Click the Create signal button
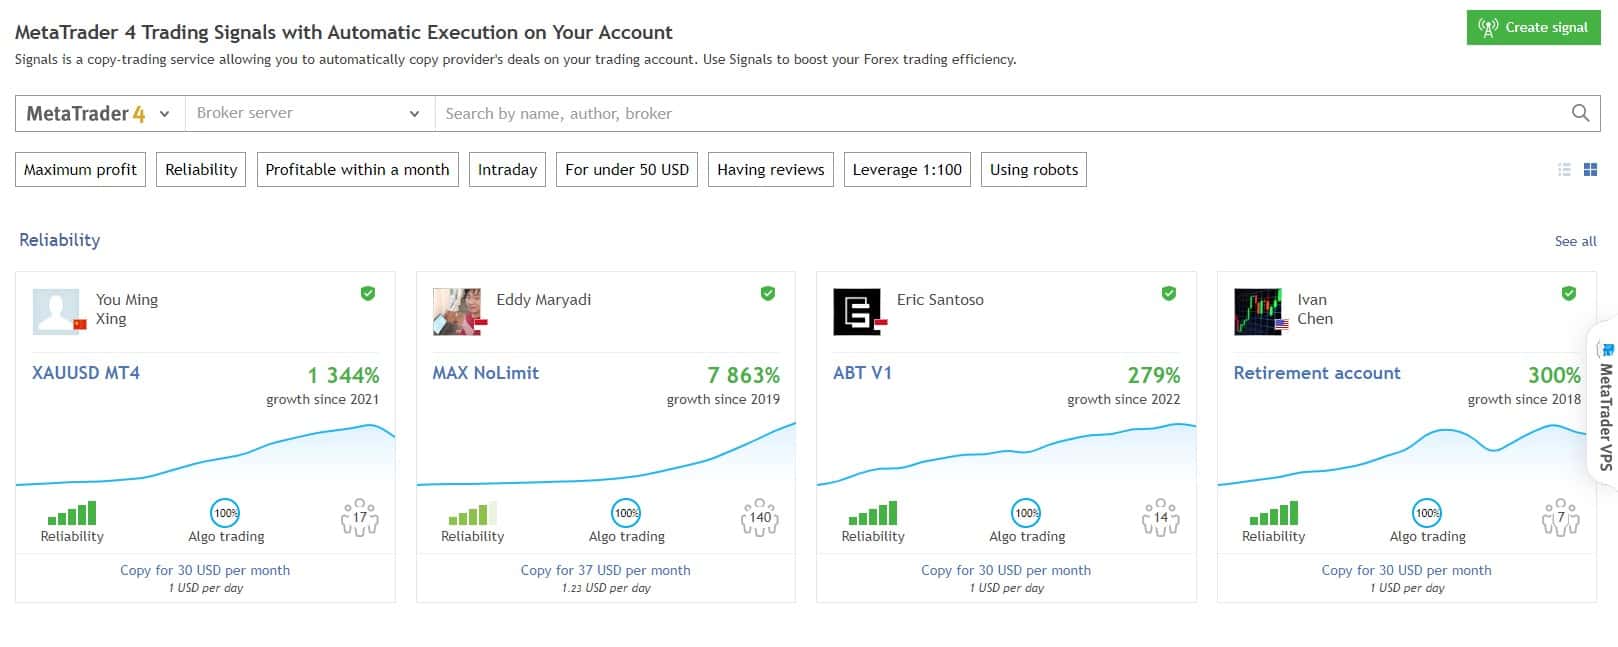1618x647 pixels. tap(1533, 27)
